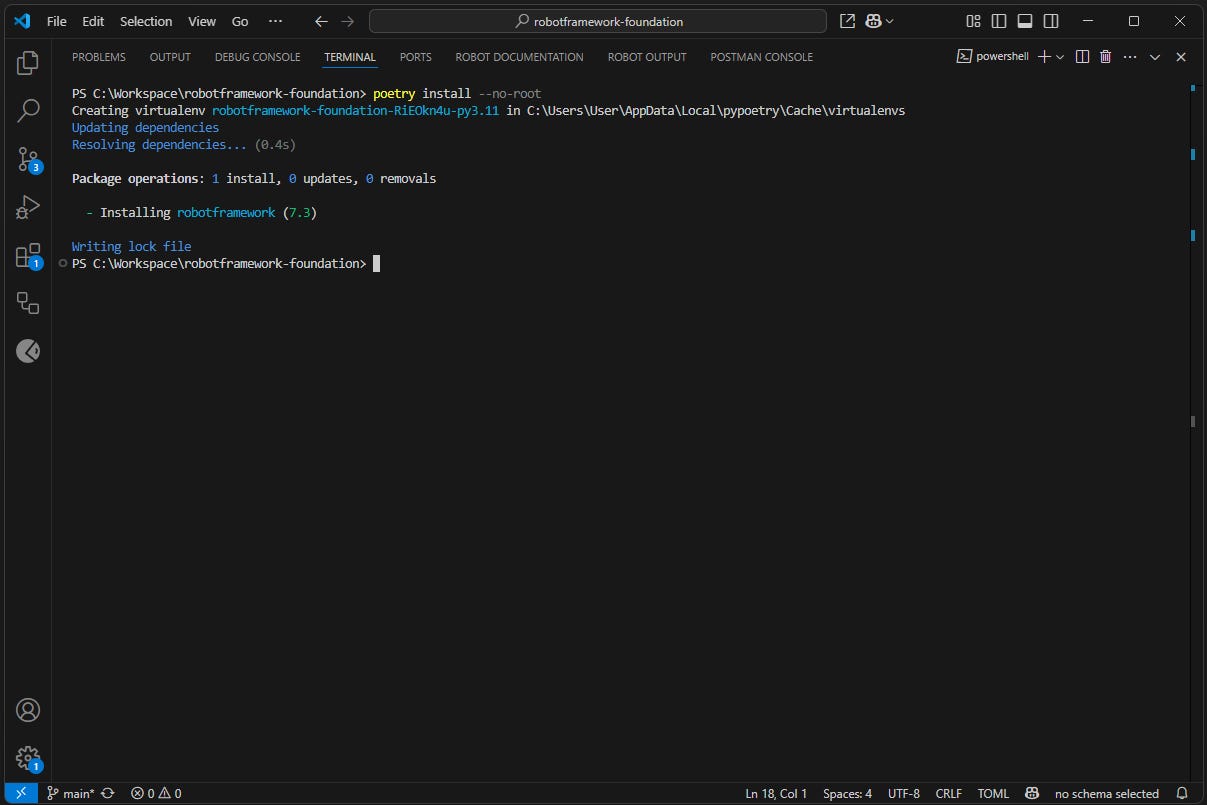This screenshot has width=1207, height=805.
Task: Switch to the PORTS tab
Action: click(x=416, y=57)
